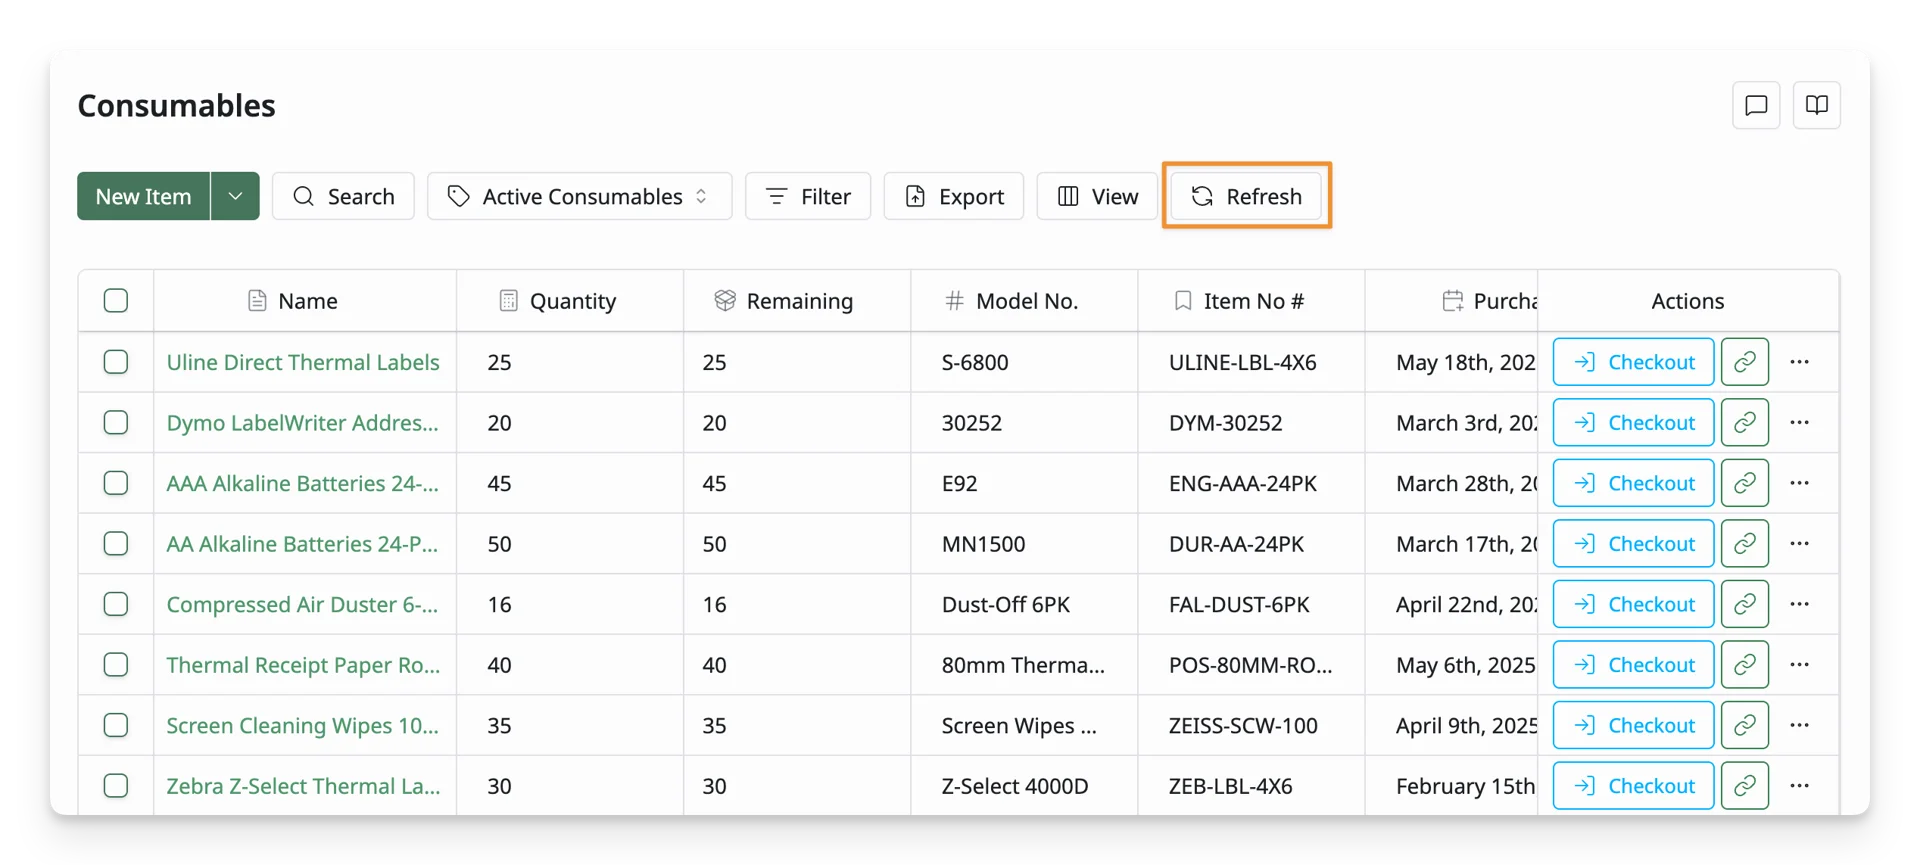Image resolution: width=1920 pixels, height=865 pixels.
Task: Copy link for Screen Cleaning Wipes row
Action: point(1745,725)
